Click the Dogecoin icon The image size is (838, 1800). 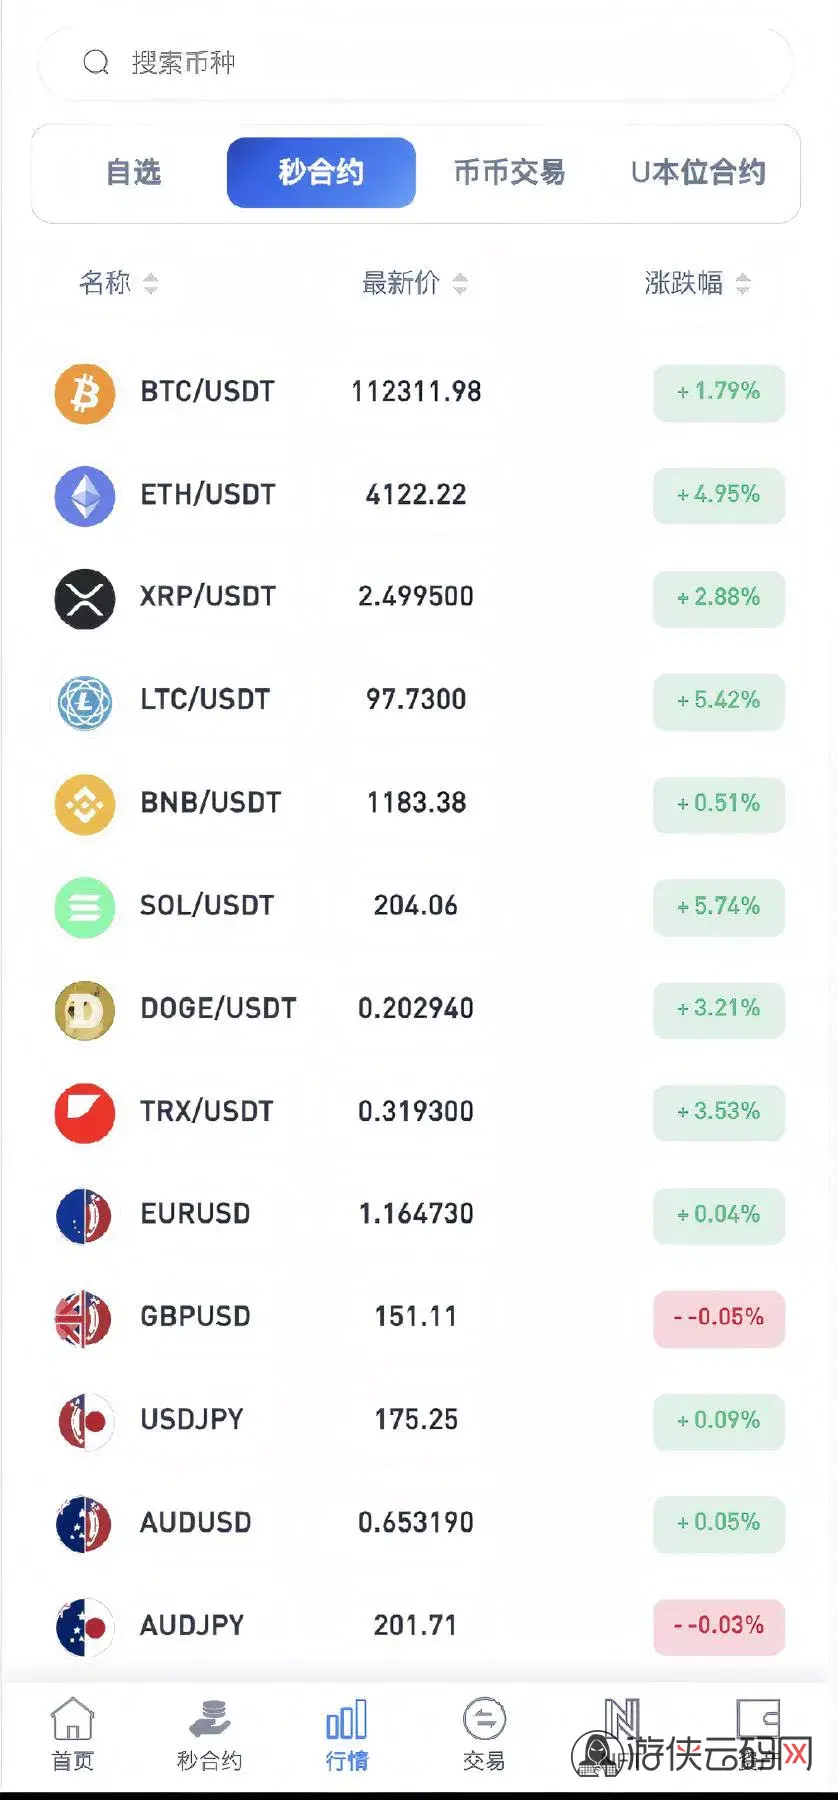point(85,1010)
